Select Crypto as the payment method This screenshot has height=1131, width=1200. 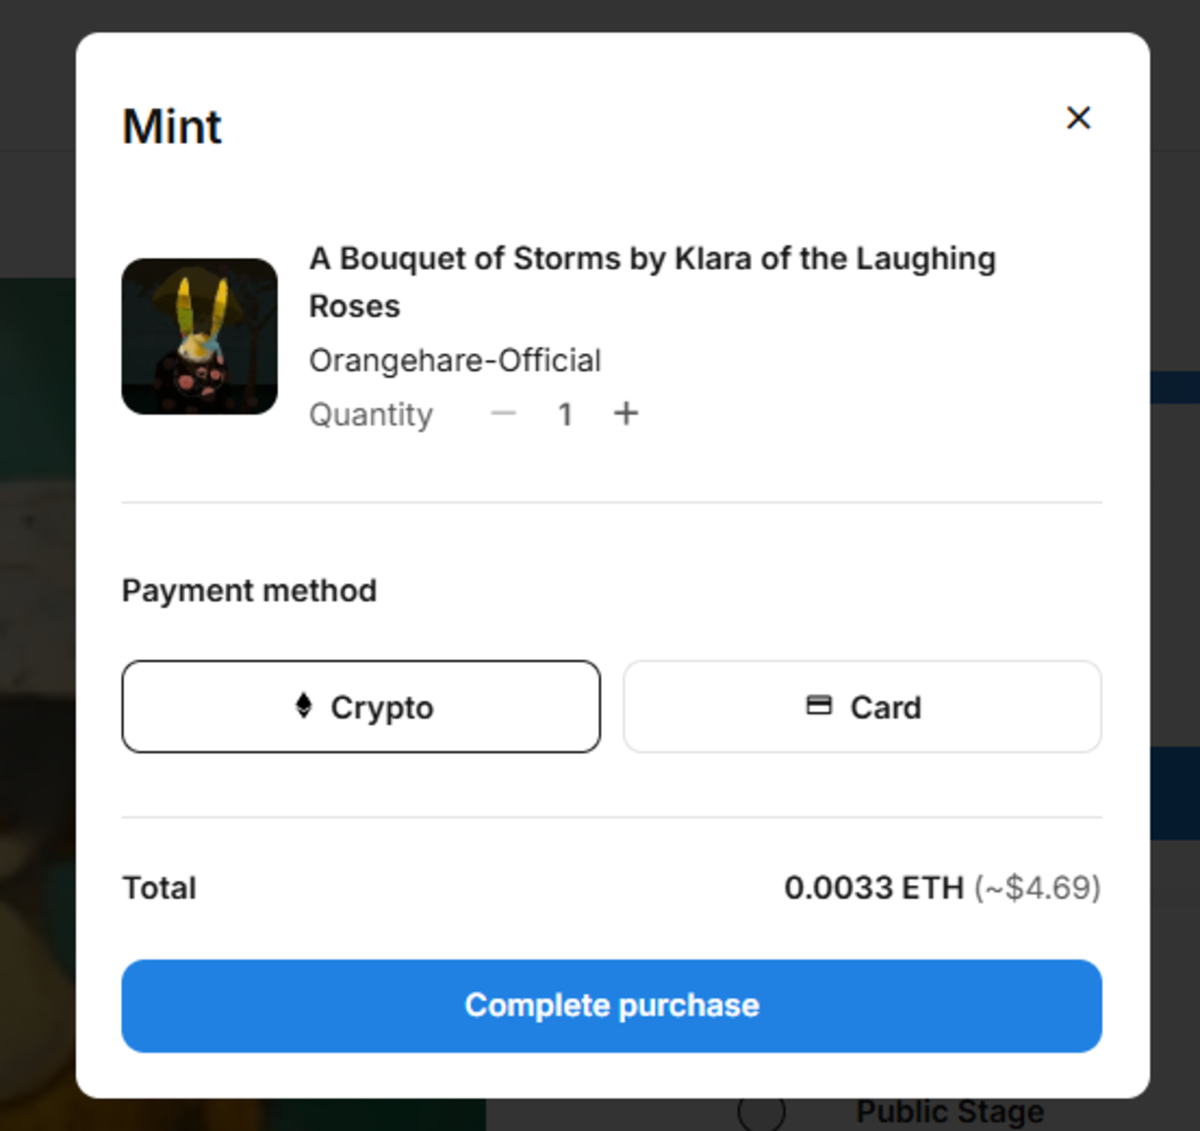[x=361, y=706]
